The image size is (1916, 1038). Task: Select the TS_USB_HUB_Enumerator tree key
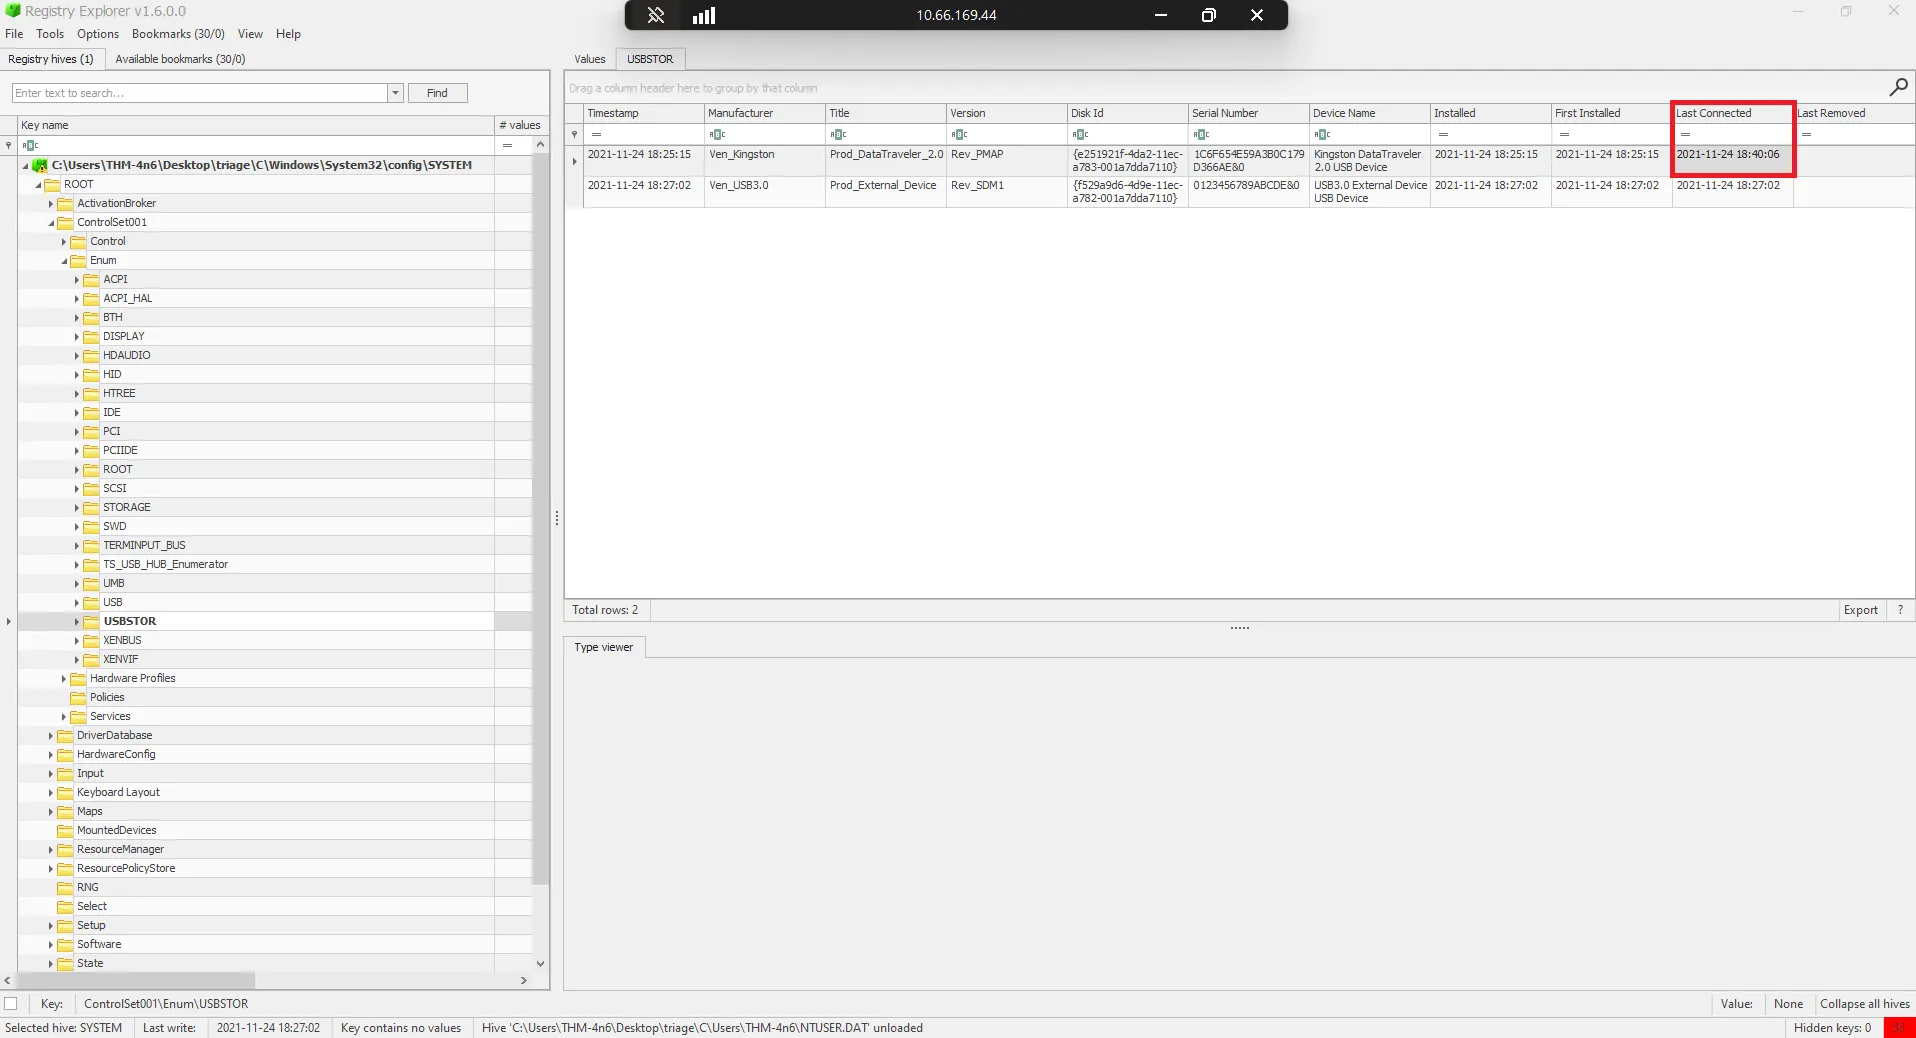click(x=165, y=564)
